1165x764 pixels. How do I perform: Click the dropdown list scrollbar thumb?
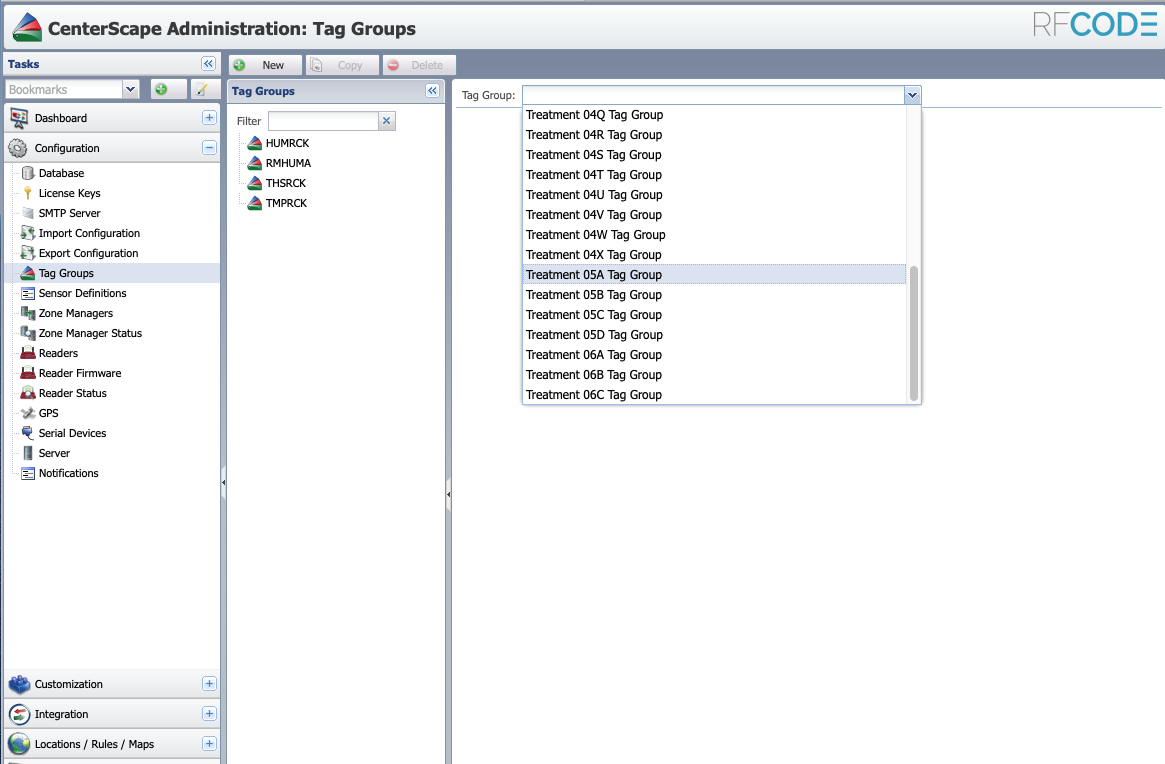coord(914,334)
